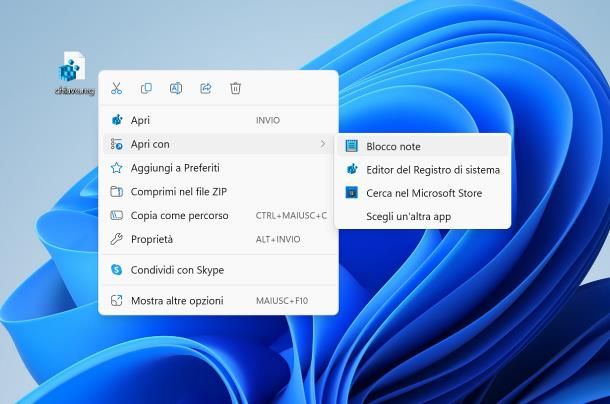
Task: Choose Scegli un'altra app
Action: [423, 216]
